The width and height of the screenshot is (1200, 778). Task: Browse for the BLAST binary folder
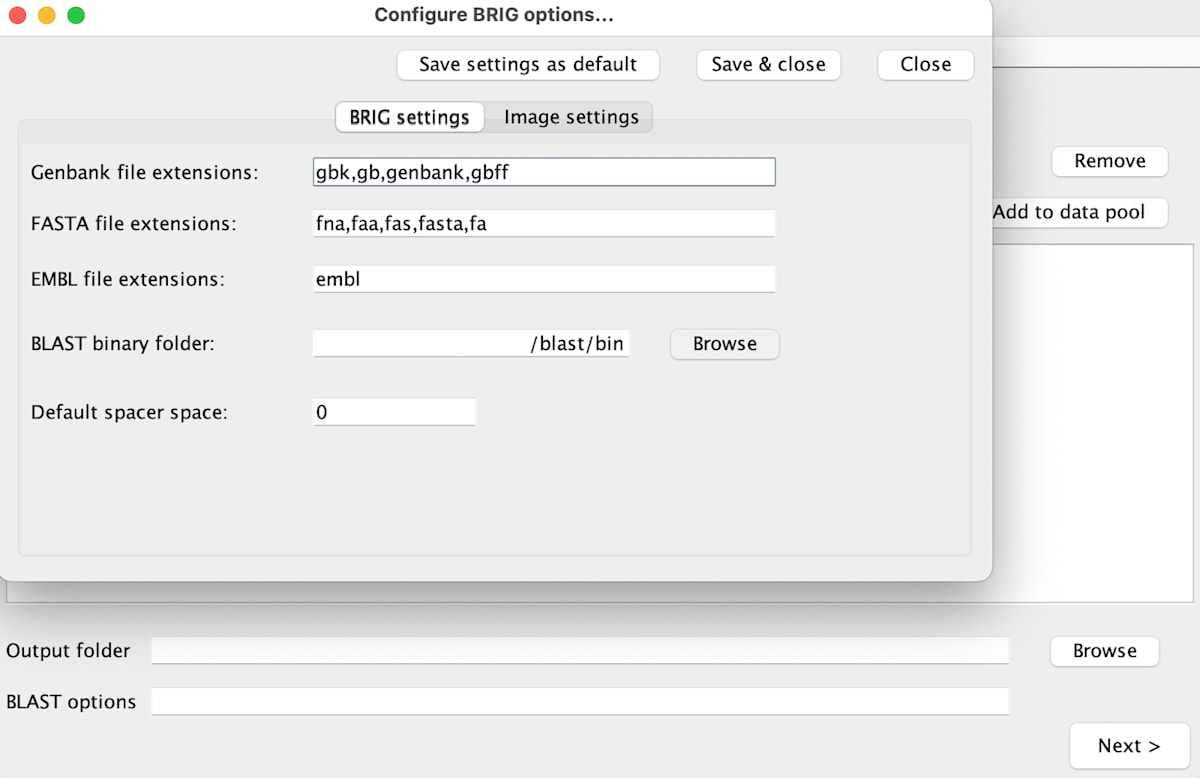click(724, 344)
